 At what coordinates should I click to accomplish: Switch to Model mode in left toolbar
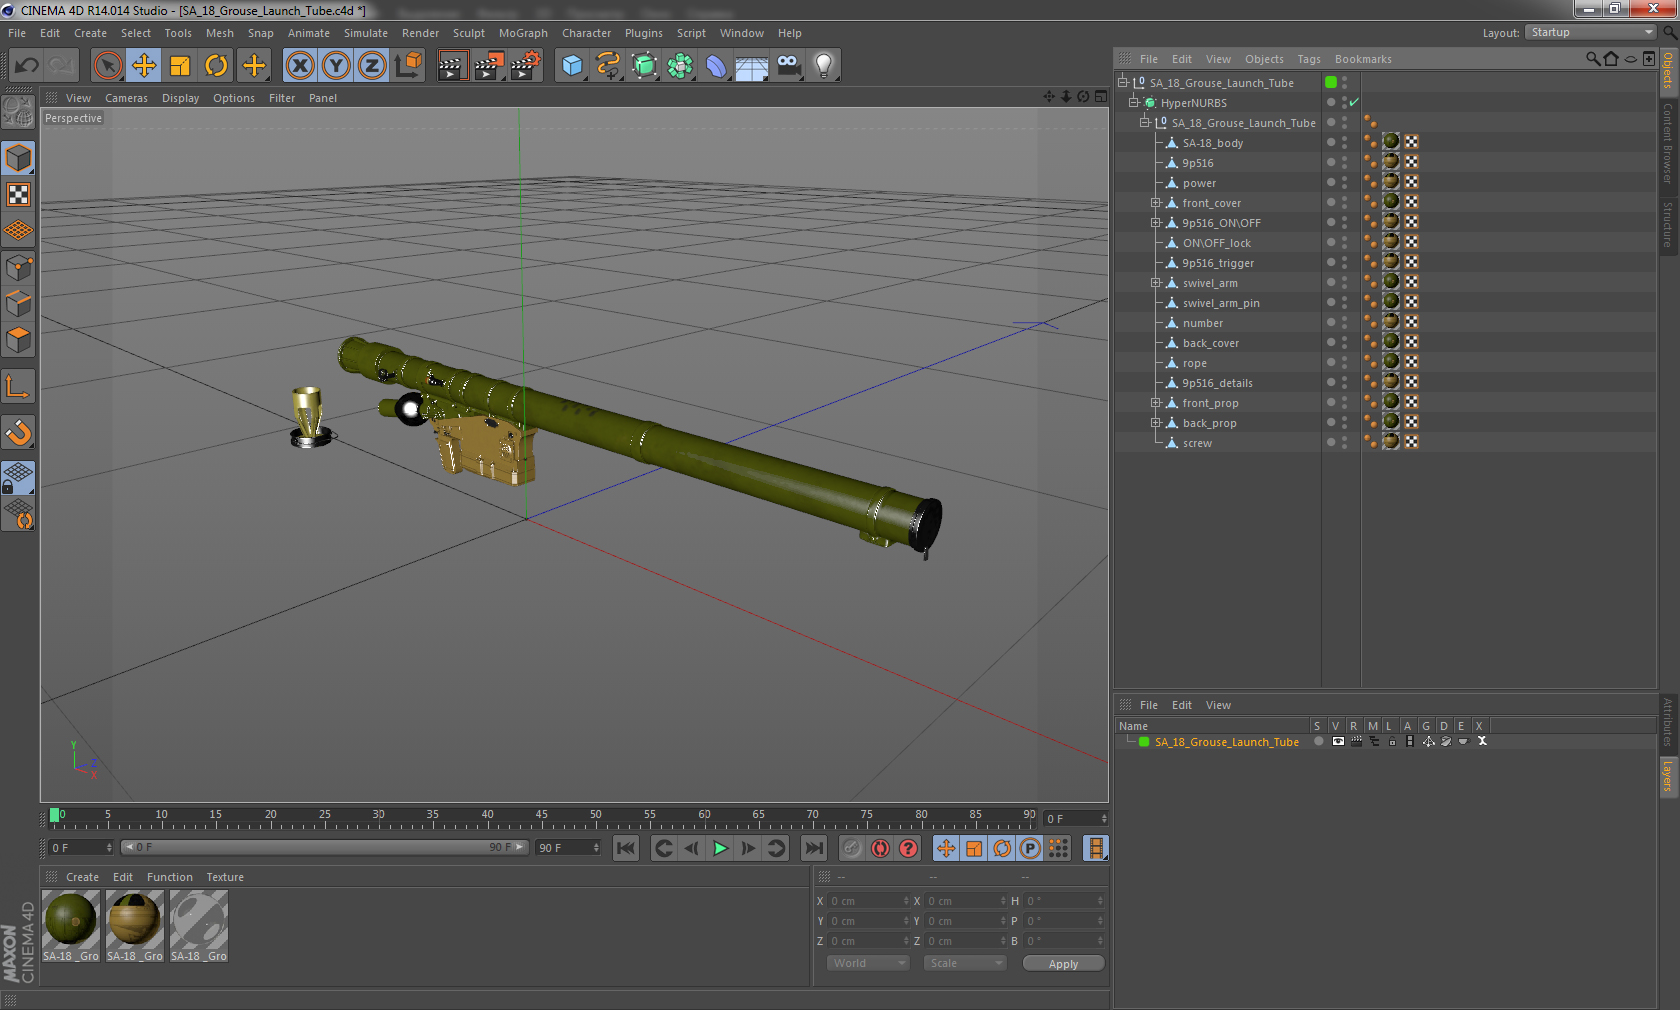click(18, 158)
